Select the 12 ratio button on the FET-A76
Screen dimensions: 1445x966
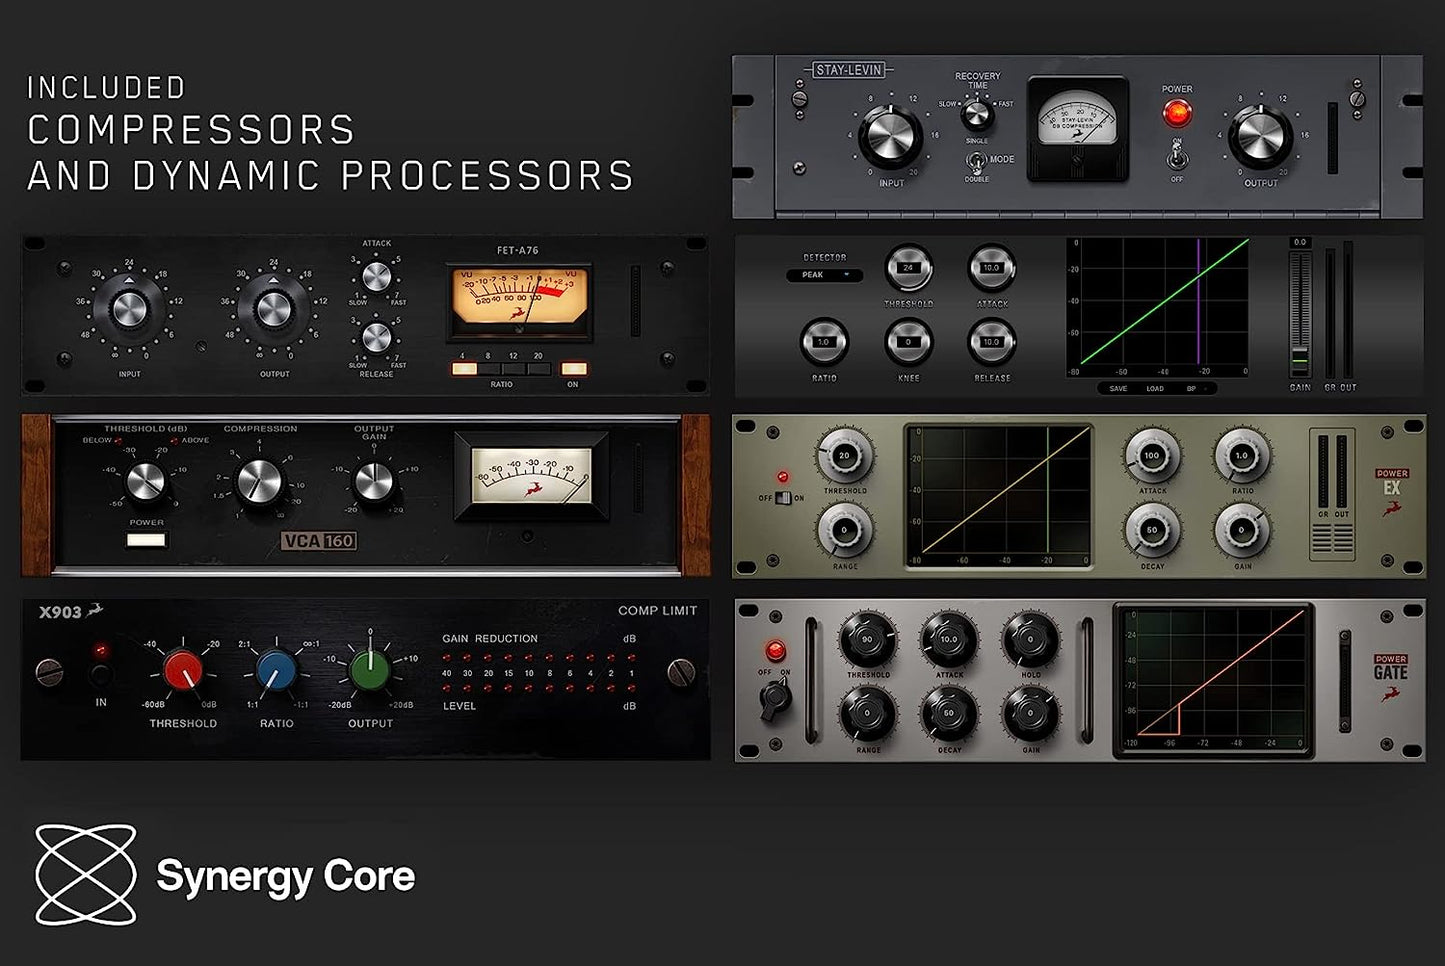click(x=513, y=368)
